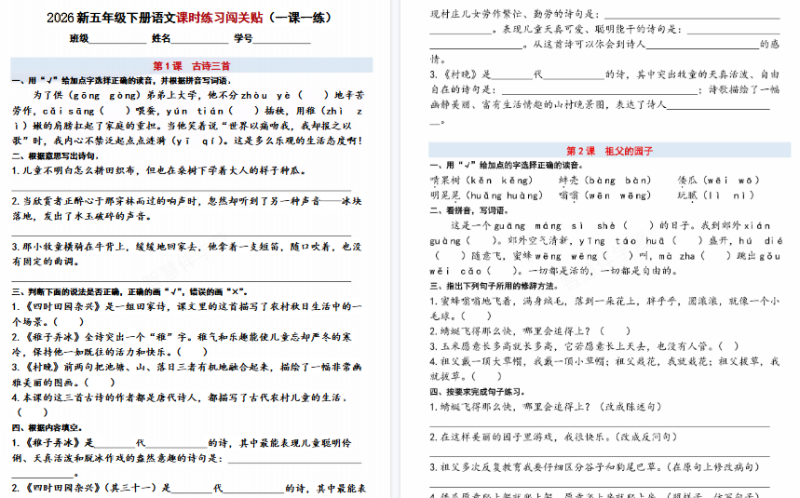Click the instruction （改成反问句）

coord(646,437)
